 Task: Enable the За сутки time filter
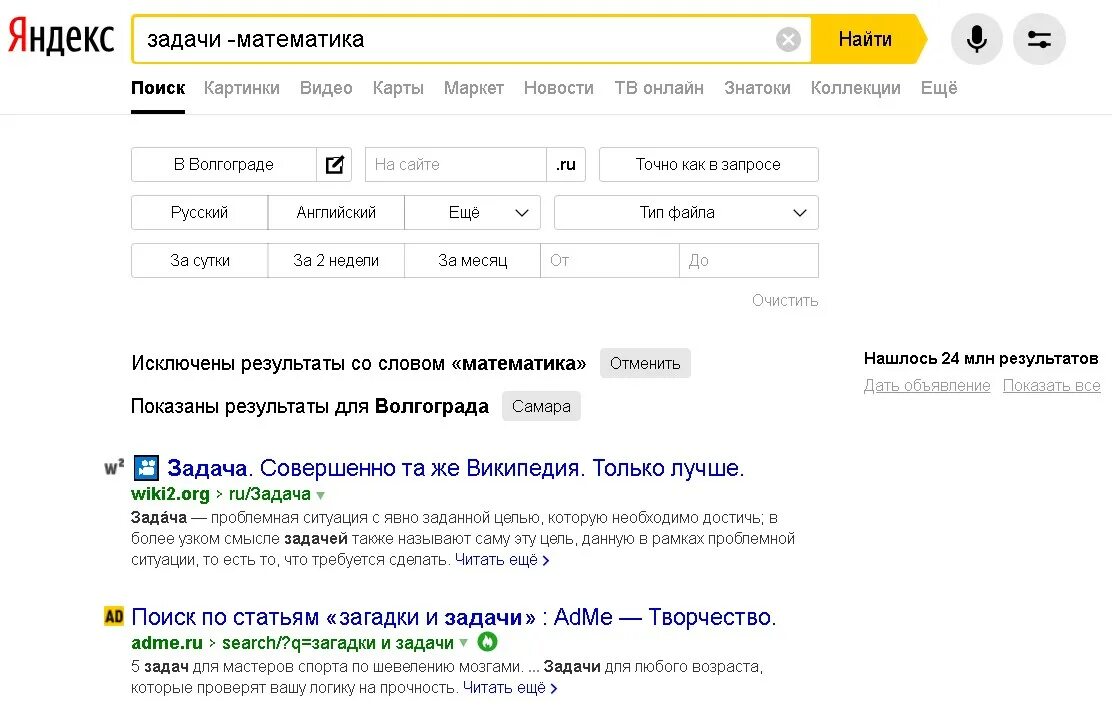pos(198,260)
